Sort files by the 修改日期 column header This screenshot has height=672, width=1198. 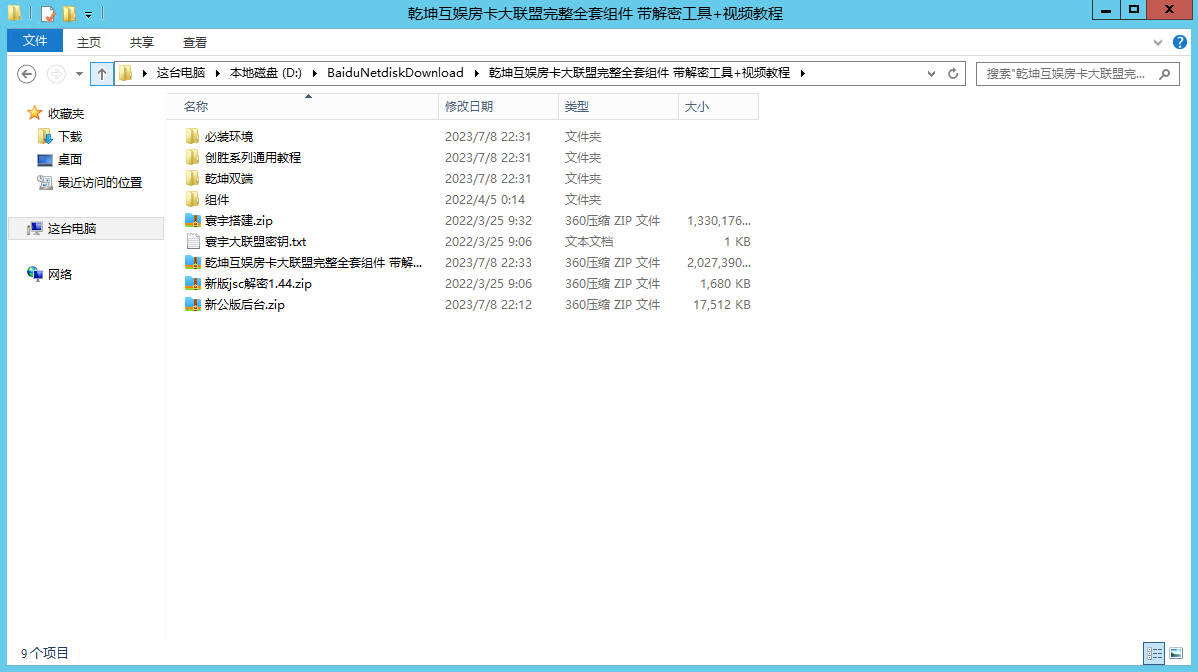click(469, 106)
